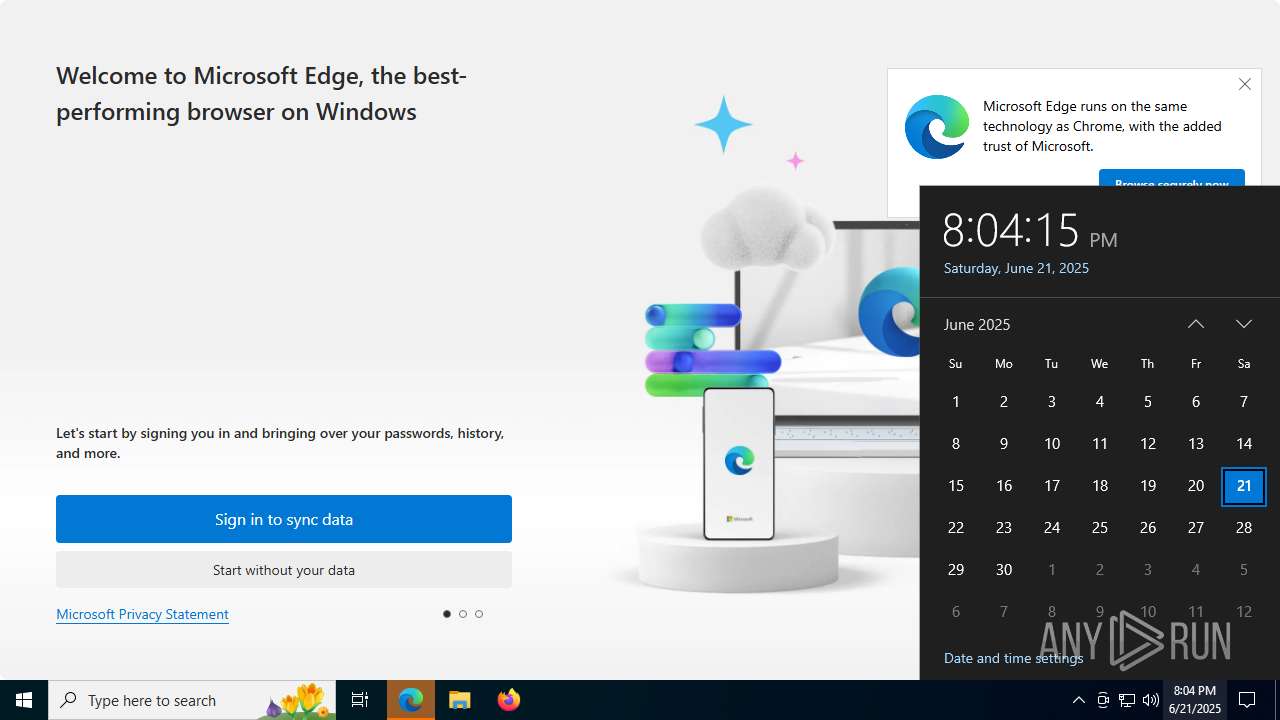Click the taskbar search box

192,700
